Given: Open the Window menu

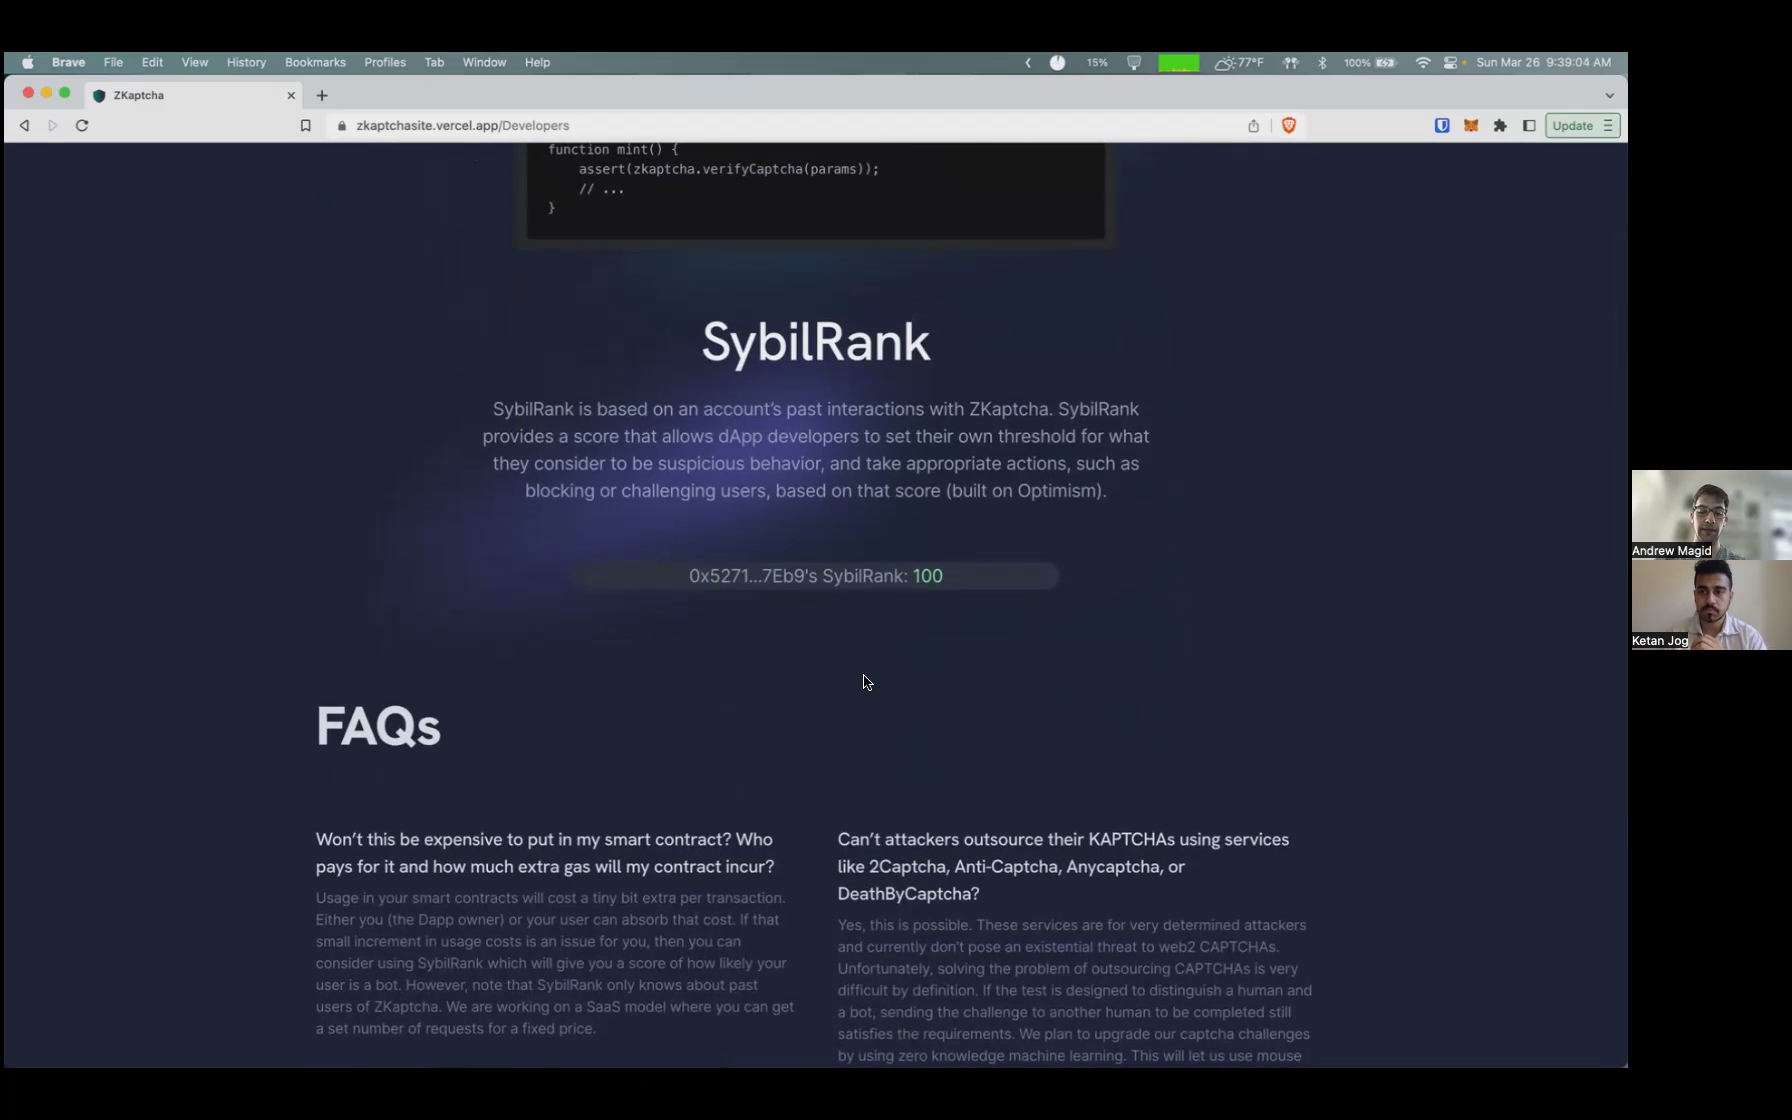Looking at the screenshot, I should [x=484, y=62].
